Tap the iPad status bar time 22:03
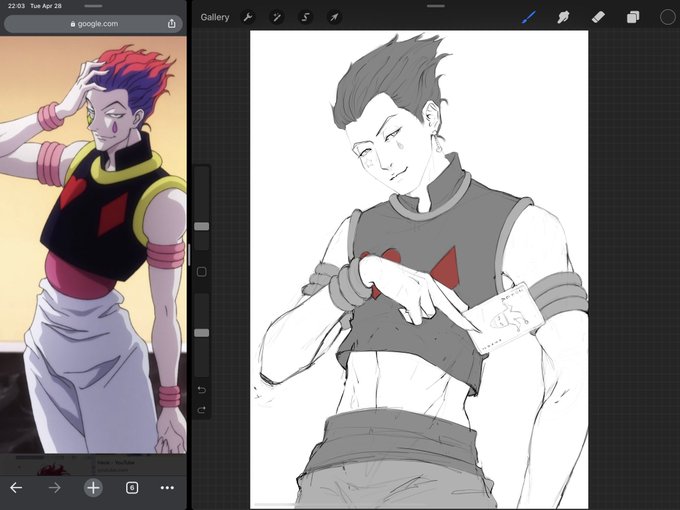This screenshot has height=510, width=680. point(16,6)
